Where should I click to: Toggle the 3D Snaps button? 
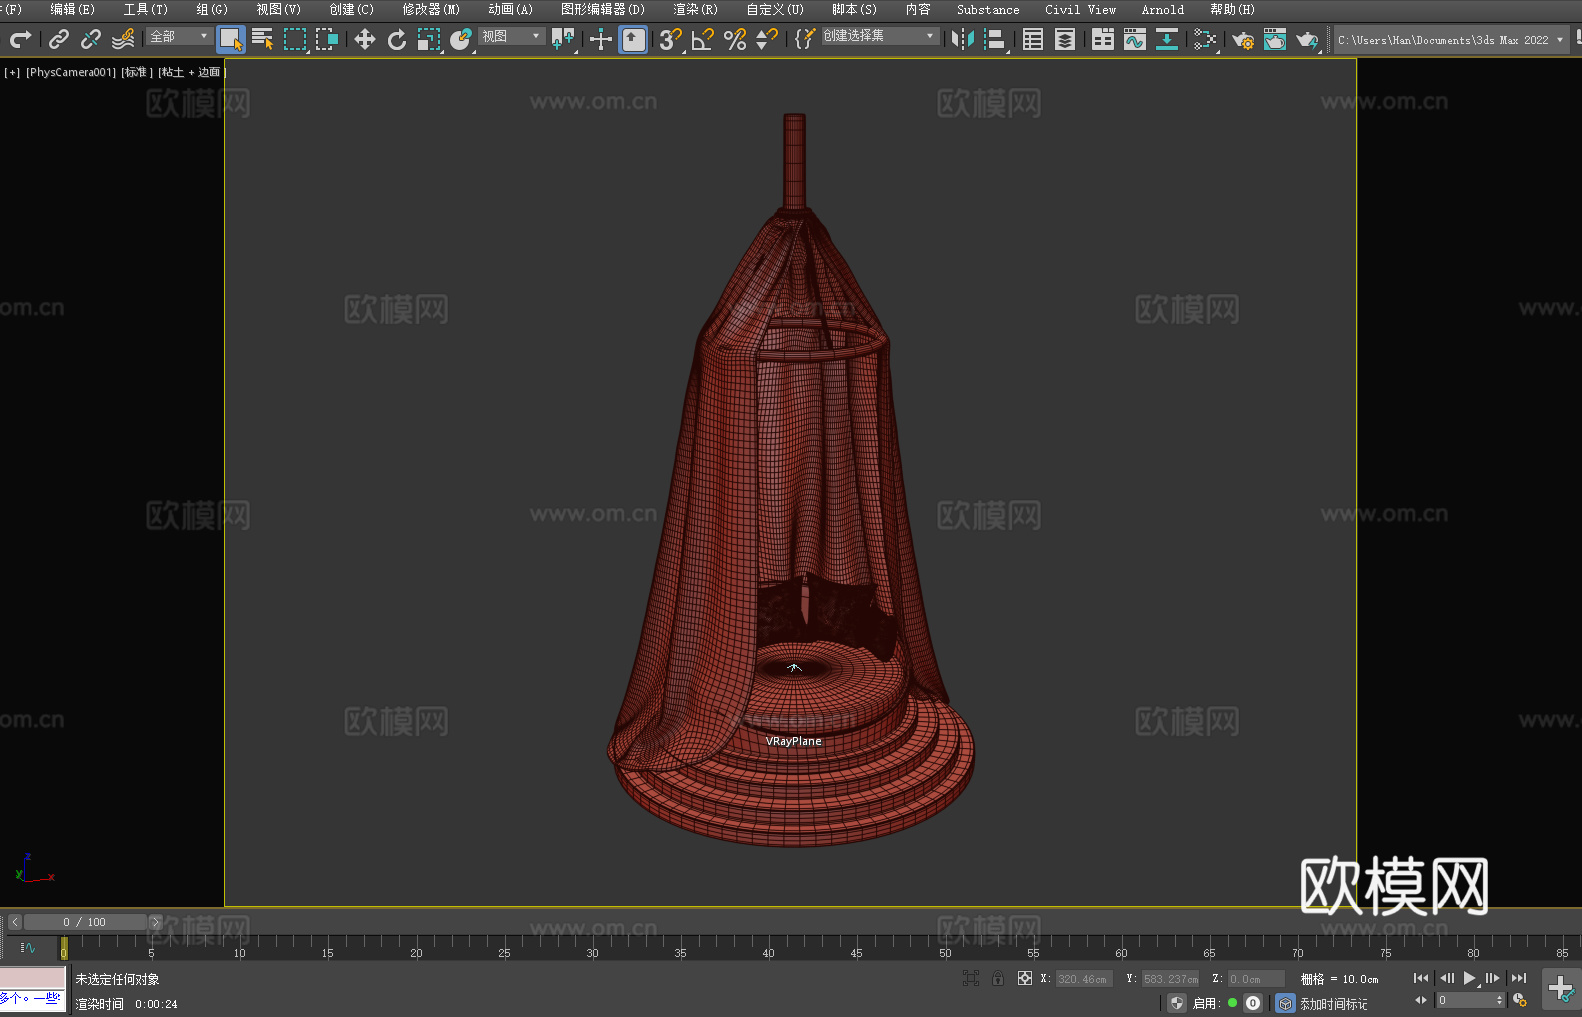pos(669,39)
